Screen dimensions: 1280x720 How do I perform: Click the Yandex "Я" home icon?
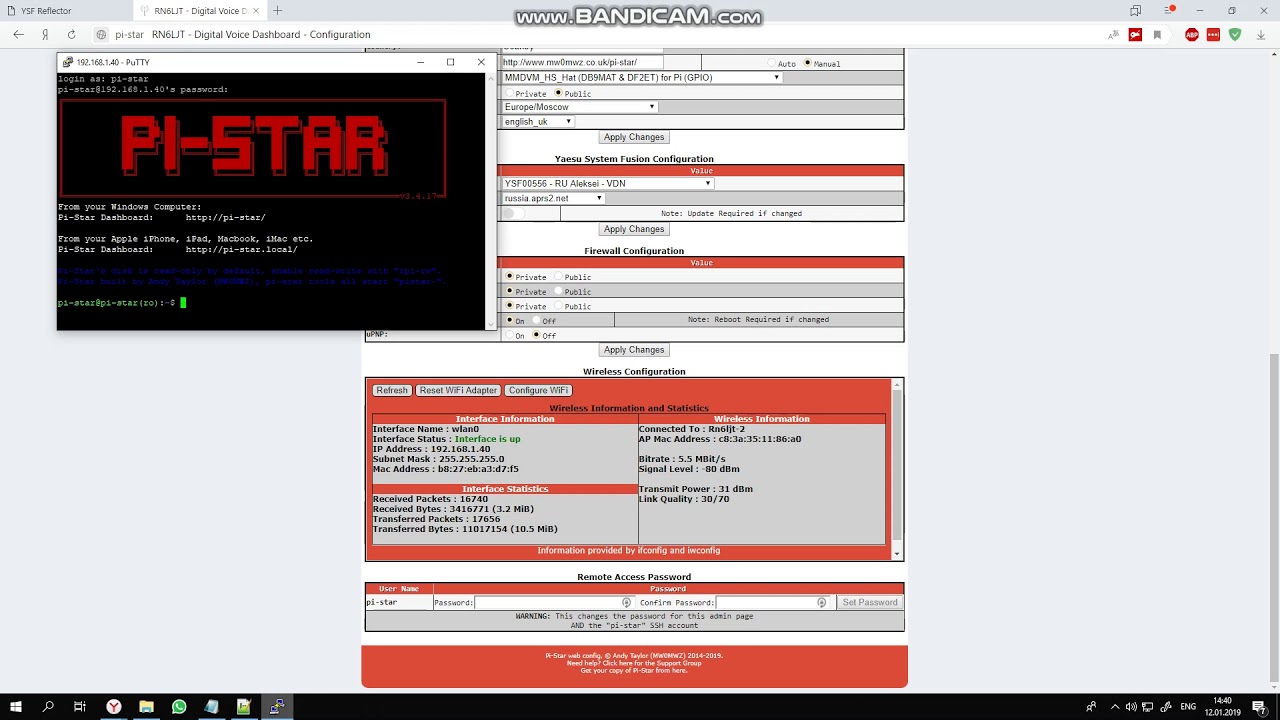coord(46,34)
